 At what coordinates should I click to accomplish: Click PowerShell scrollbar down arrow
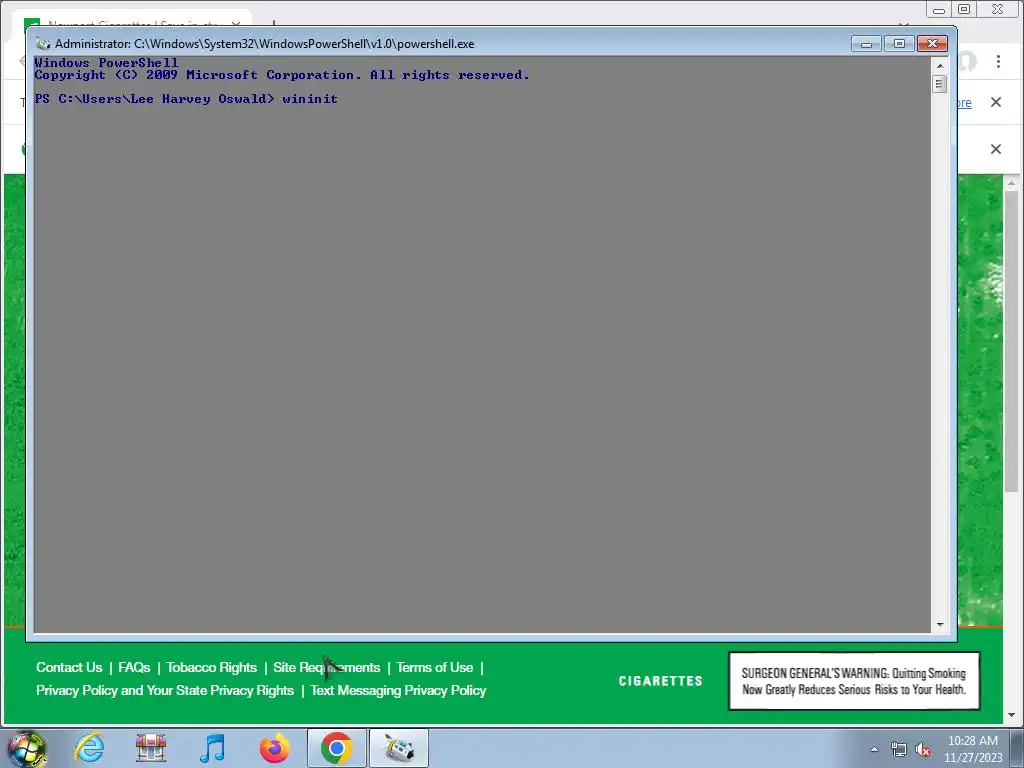(x=940, y=624)
